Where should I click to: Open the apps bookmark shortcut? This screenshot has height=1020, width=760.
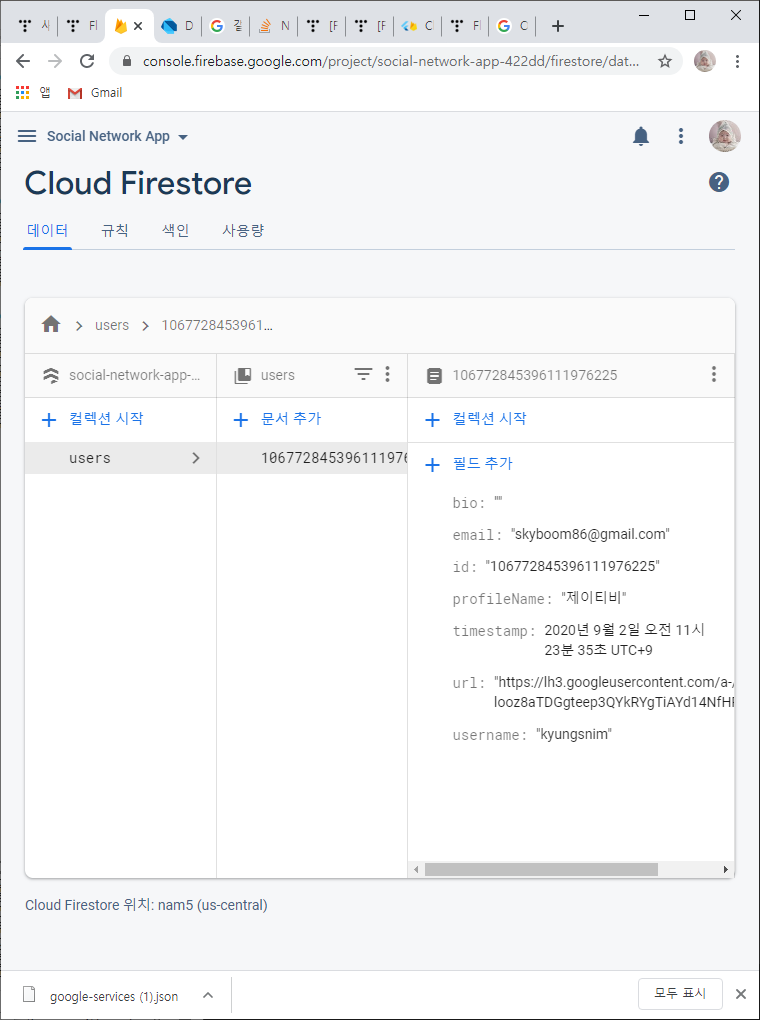33,93
